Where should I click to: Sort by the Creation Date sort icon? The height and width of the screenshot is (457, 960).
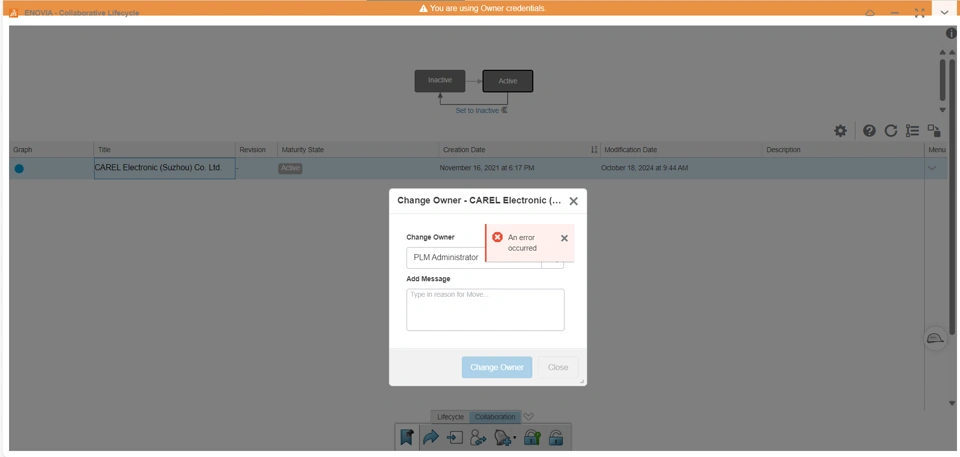pos(594,149)
